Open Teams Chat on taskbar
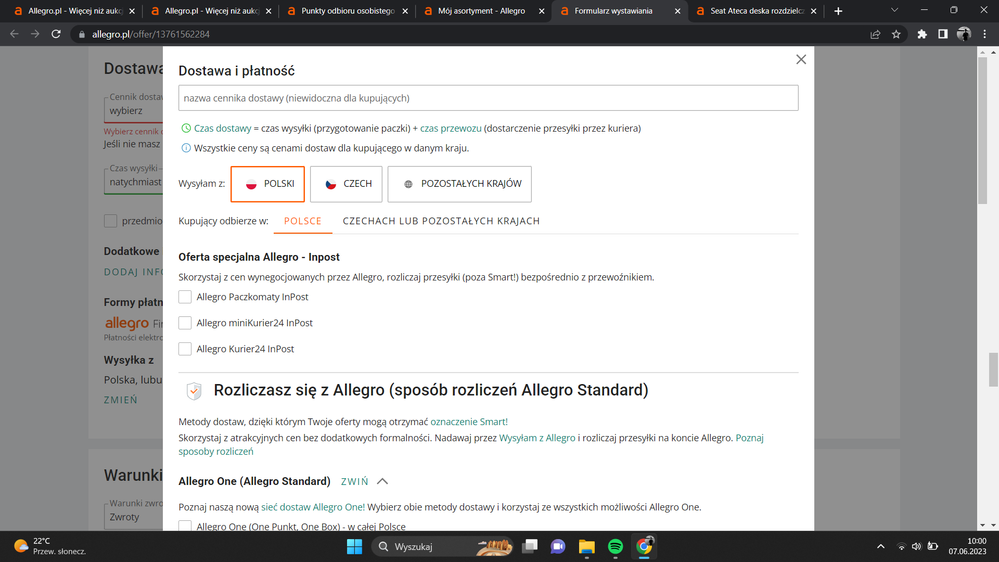 (x=558, y=547)
